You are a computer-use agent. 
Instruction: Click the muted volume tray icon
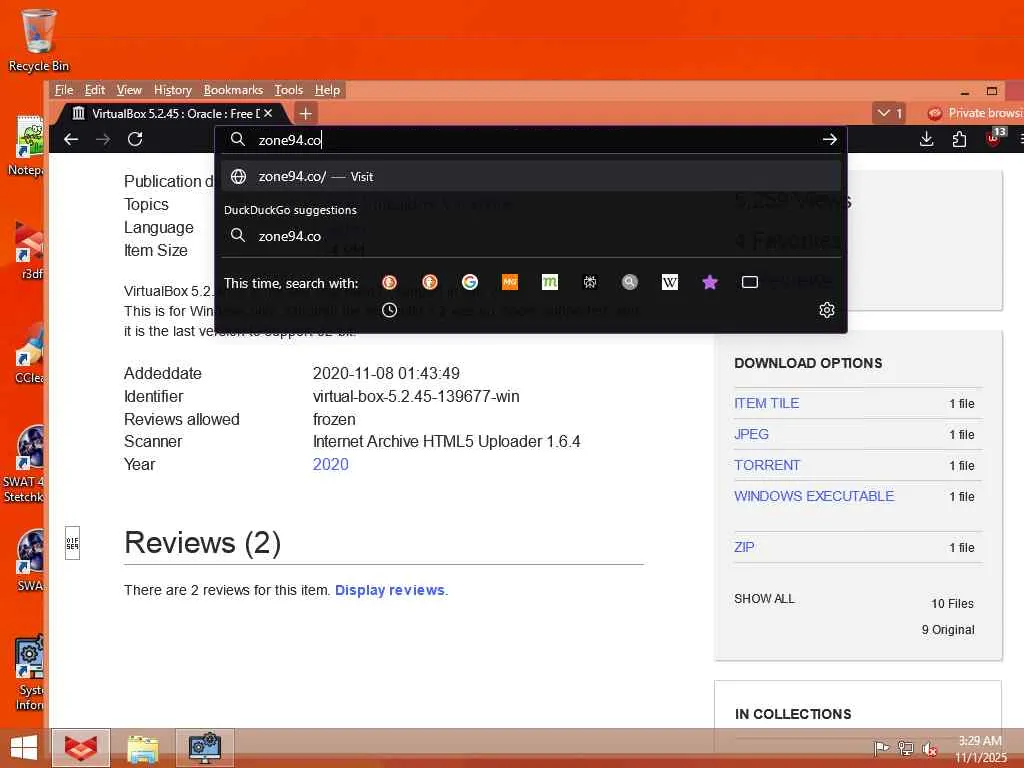[x=929, y=748]
